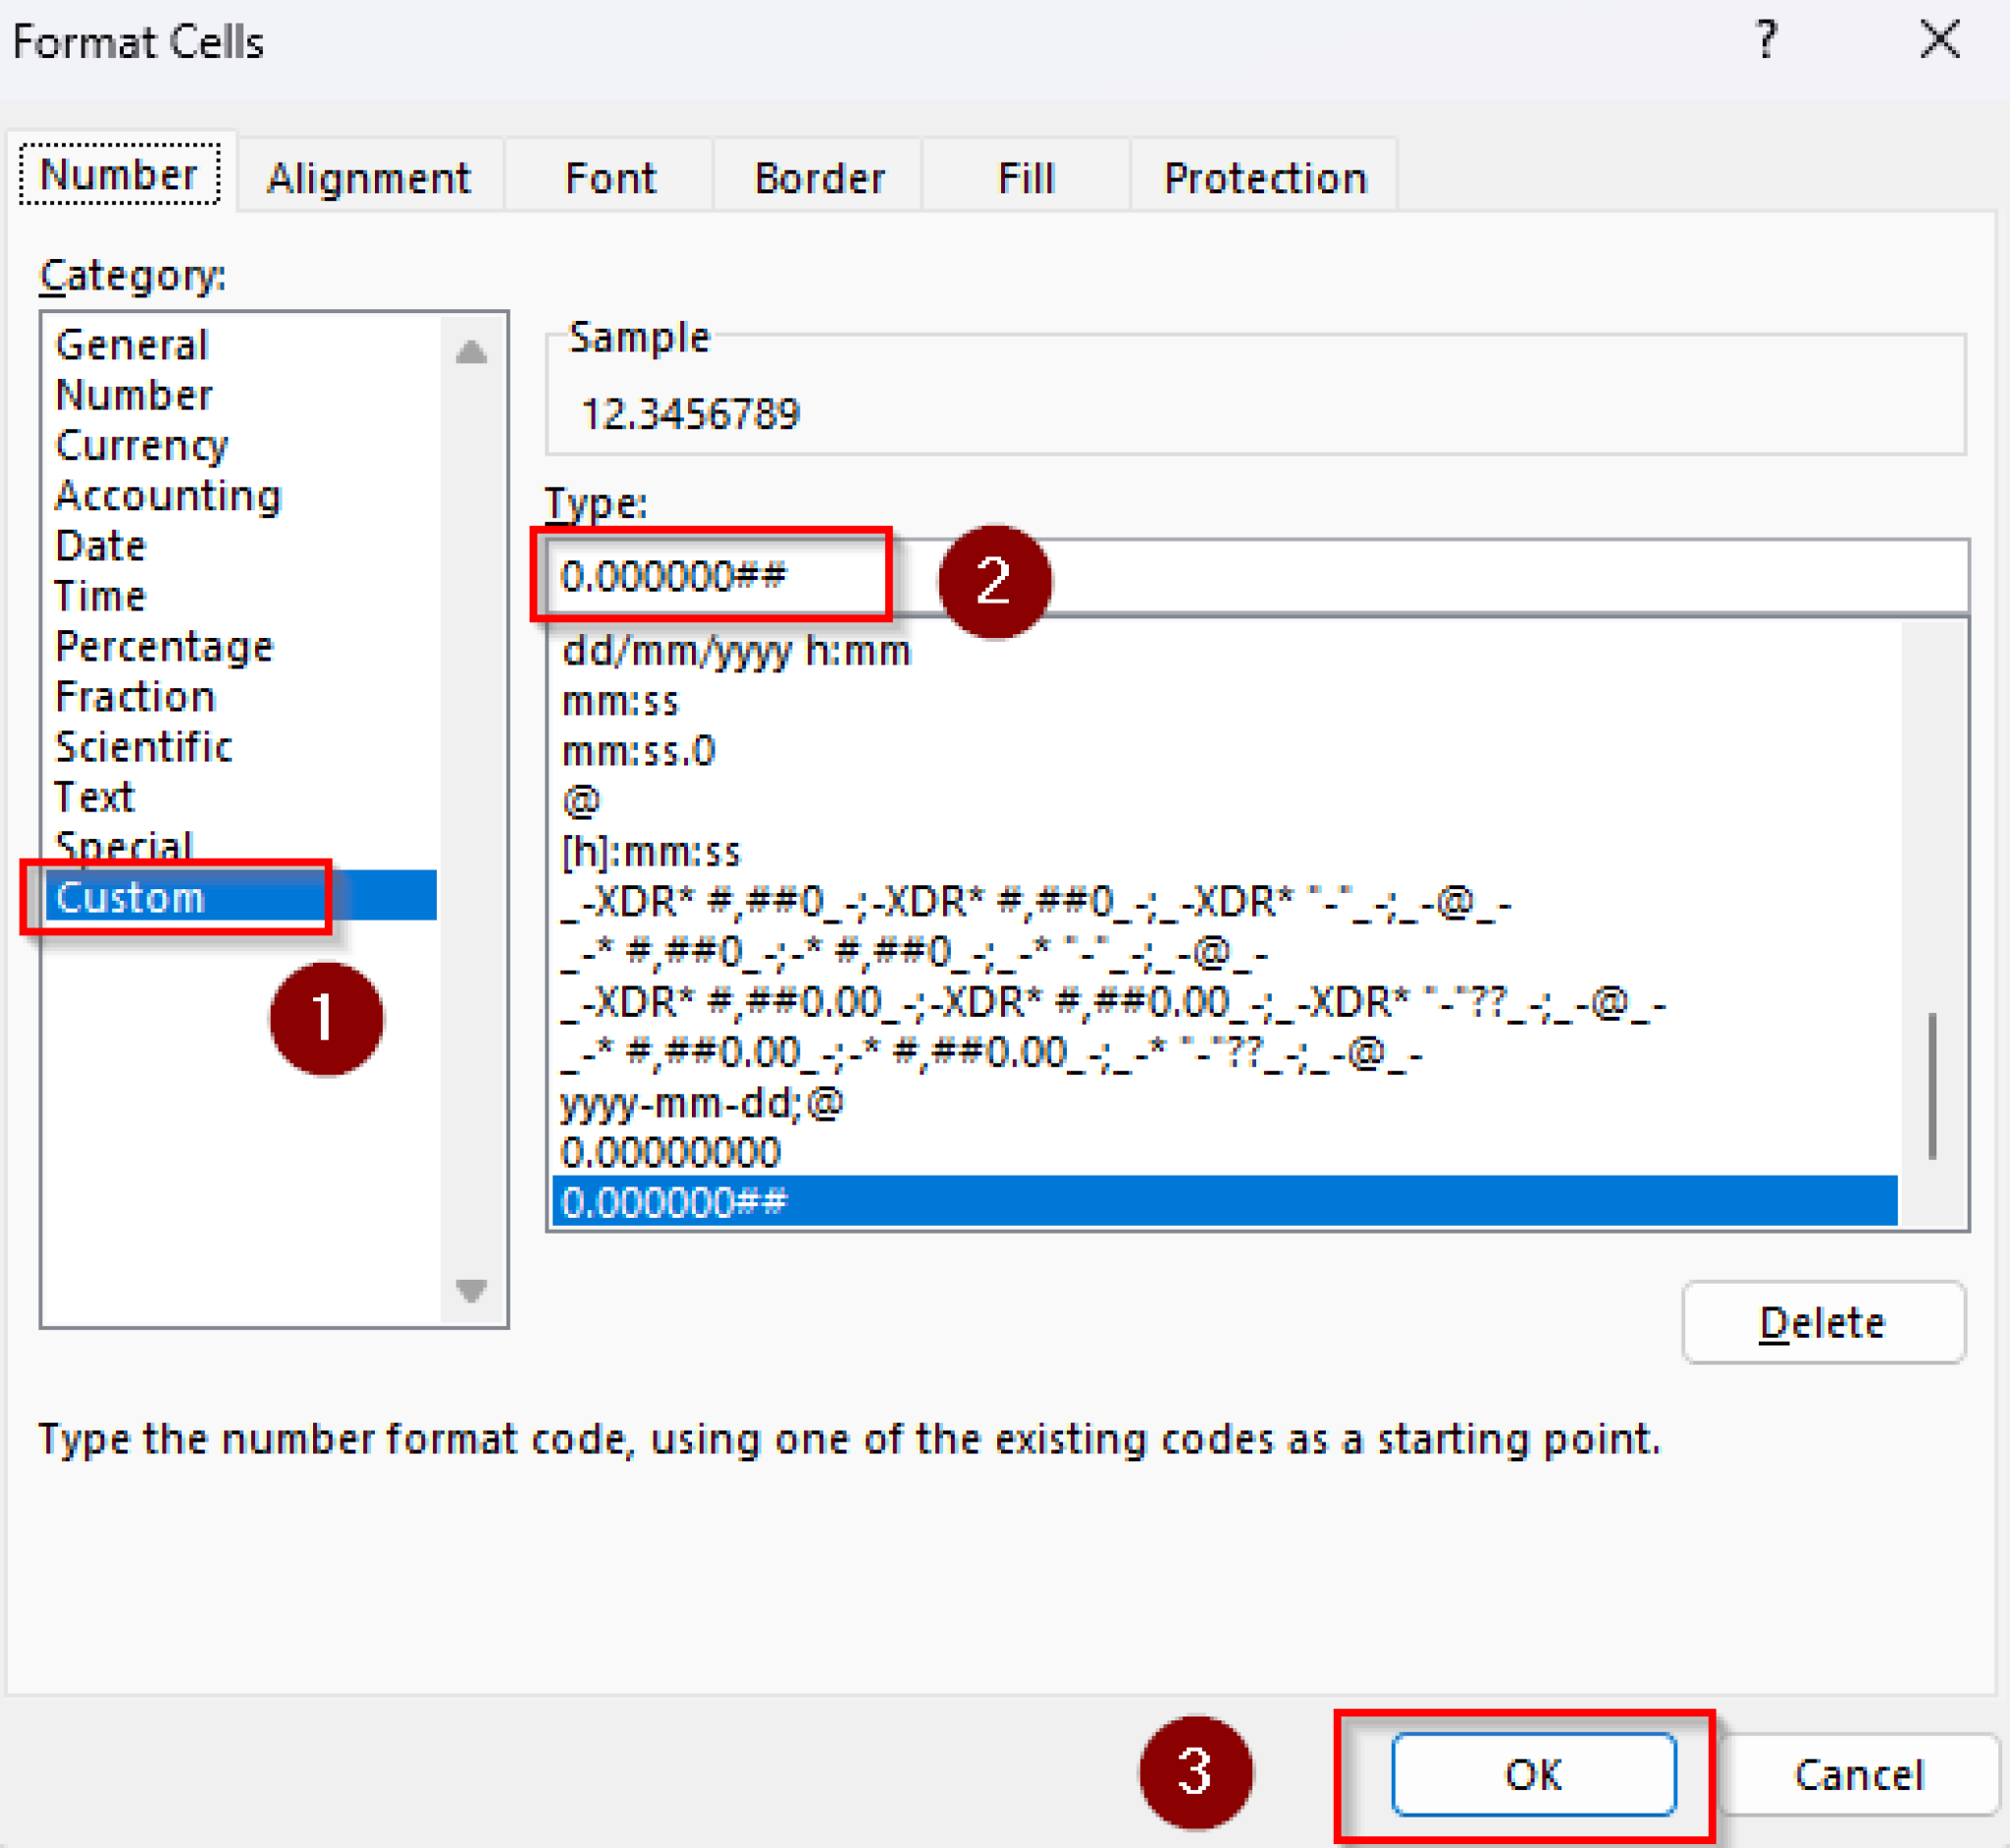Click the scroll-up arrow in Category list
The image size is (2010, 1848).
pos(470,352)
